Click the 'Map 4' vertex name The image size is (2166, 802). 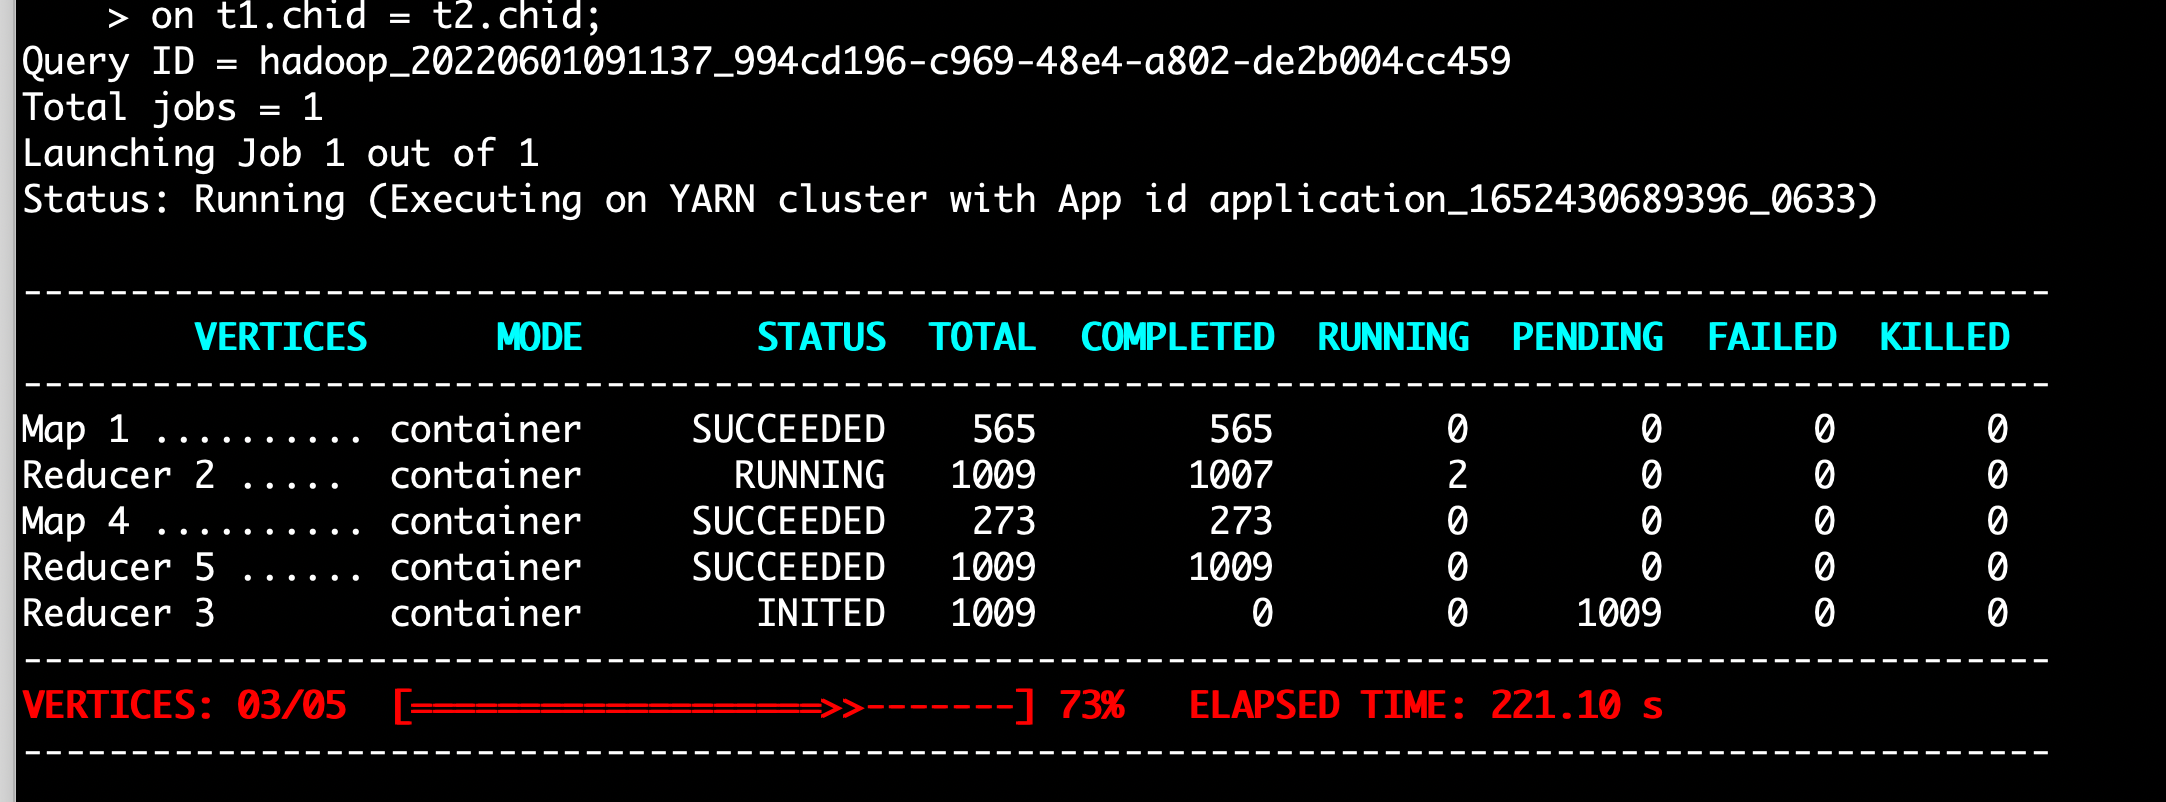(76, 521)
